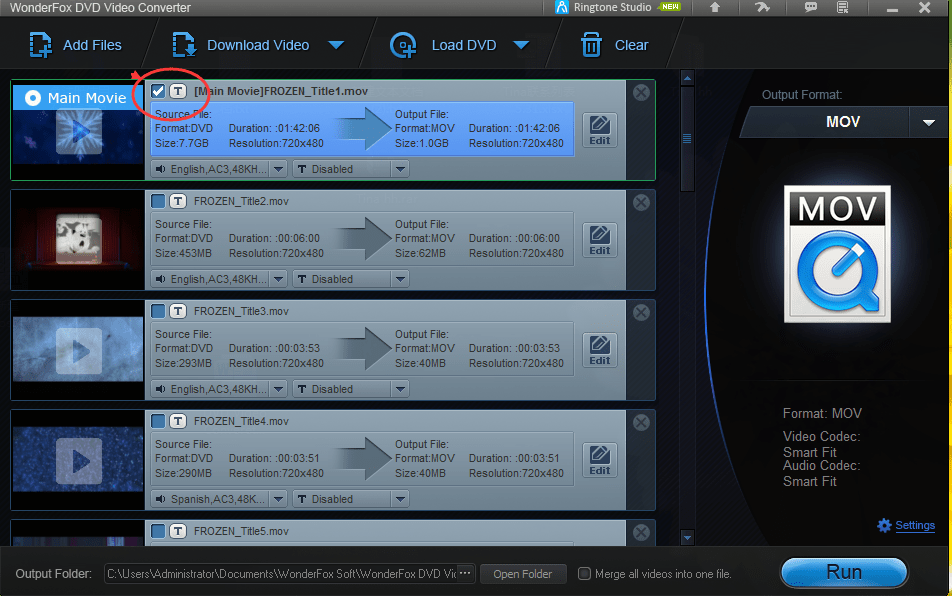Viewport: 952px width, 596px height.
Task: Edit the FROZEN_Title4.mov video
Action: pyautogui.click(x=600, y=460)
